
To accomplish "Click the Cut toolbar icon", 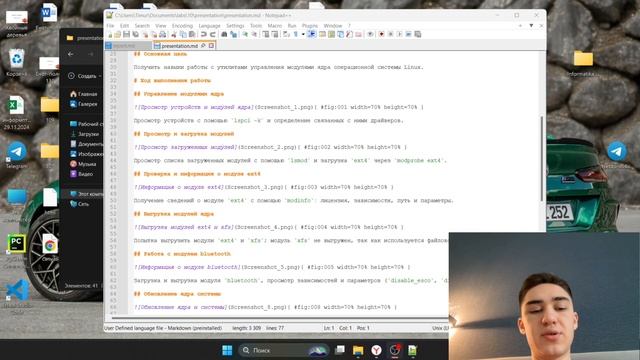I will click(174, 34).
